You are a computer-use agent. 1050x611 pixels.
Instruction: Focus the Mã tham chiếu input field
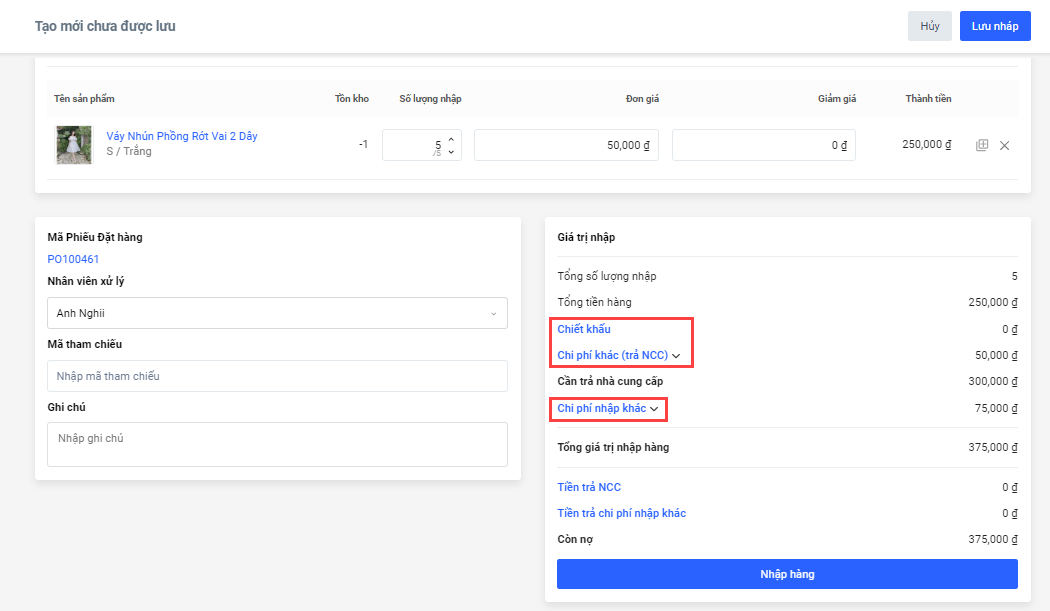[x=277, y=376]
